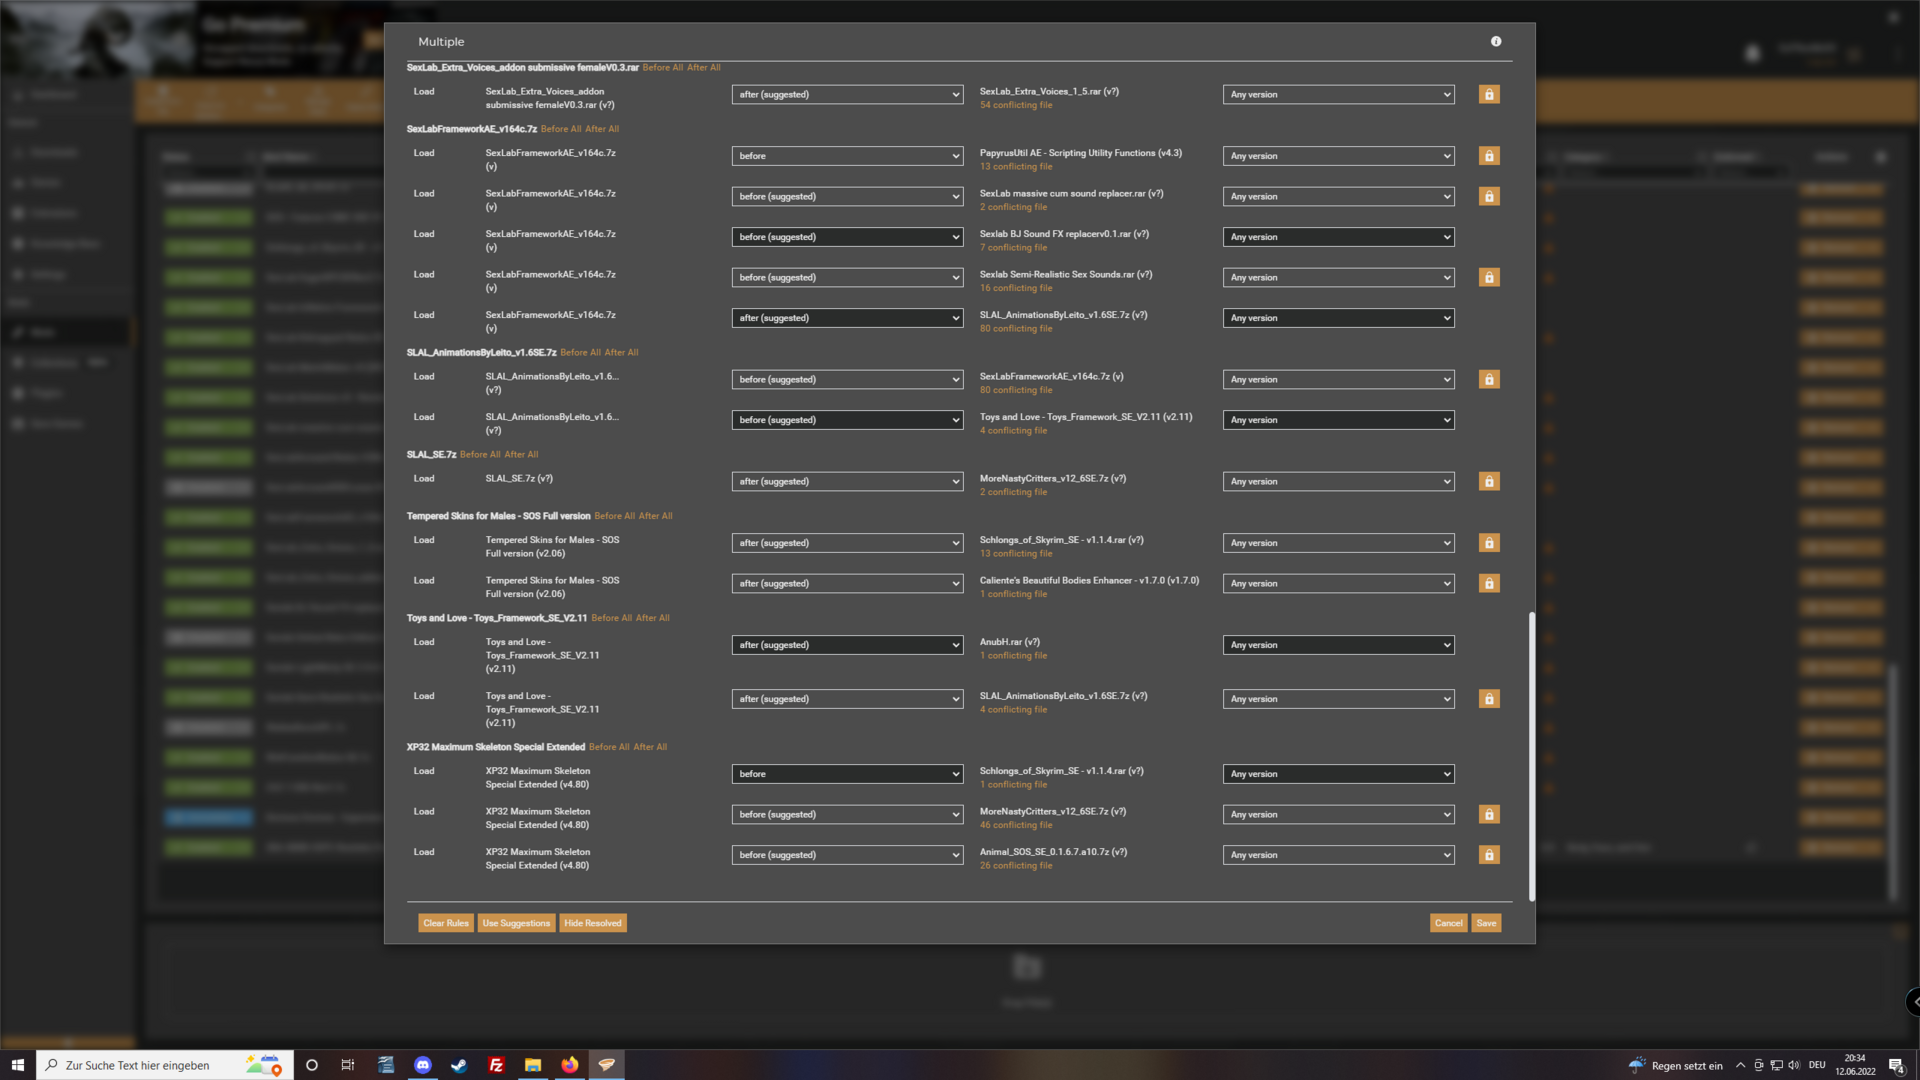Open Discord from the taskbar
This screenshot has height=1080, width=1920.
pos(423,1065)
